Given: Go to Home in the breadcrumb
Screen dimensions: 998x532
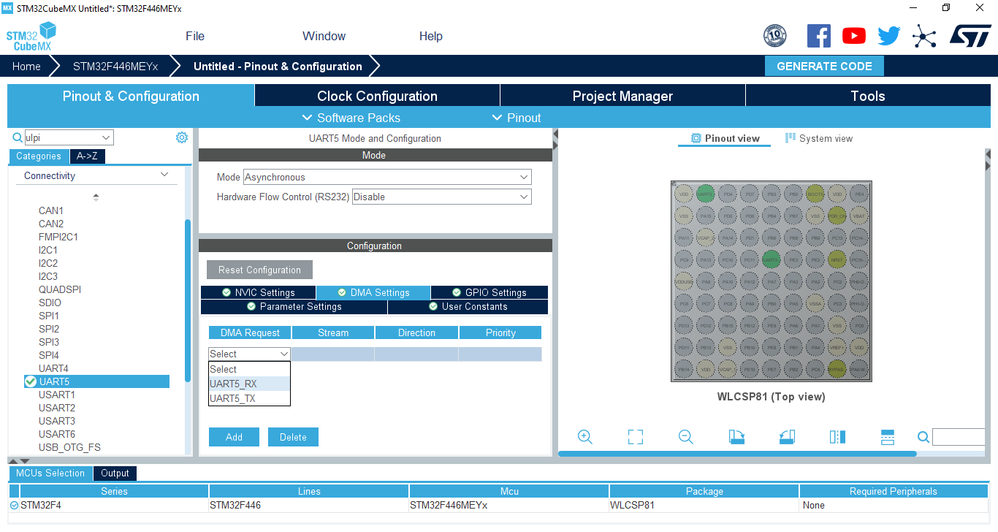Looking at the screenshot, I should (26, 66).
